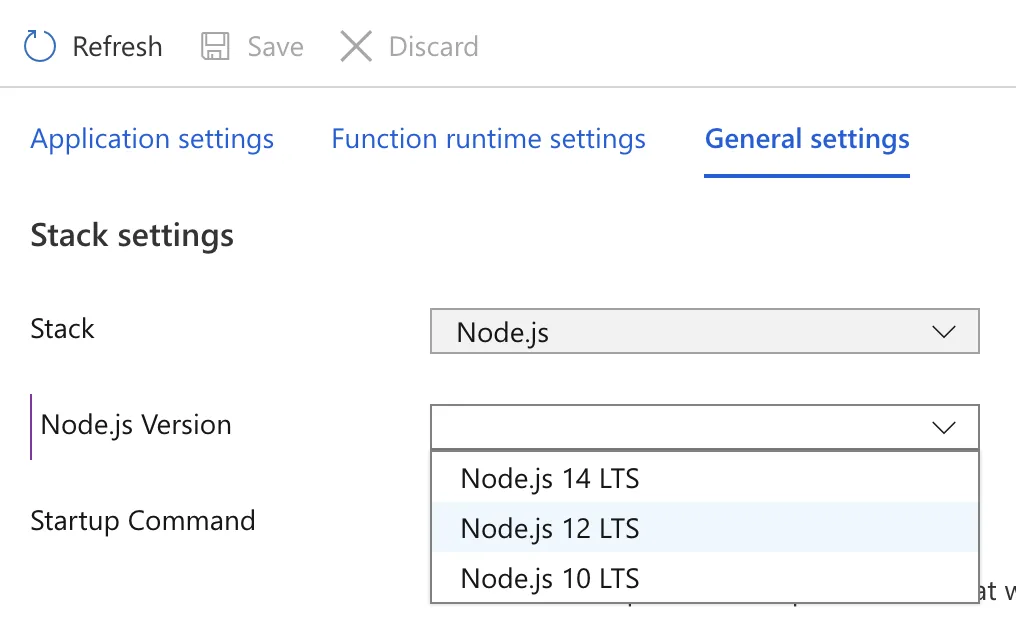Click the Refresh circular arrow icon
1016x634 pixels.
point(40,46)
